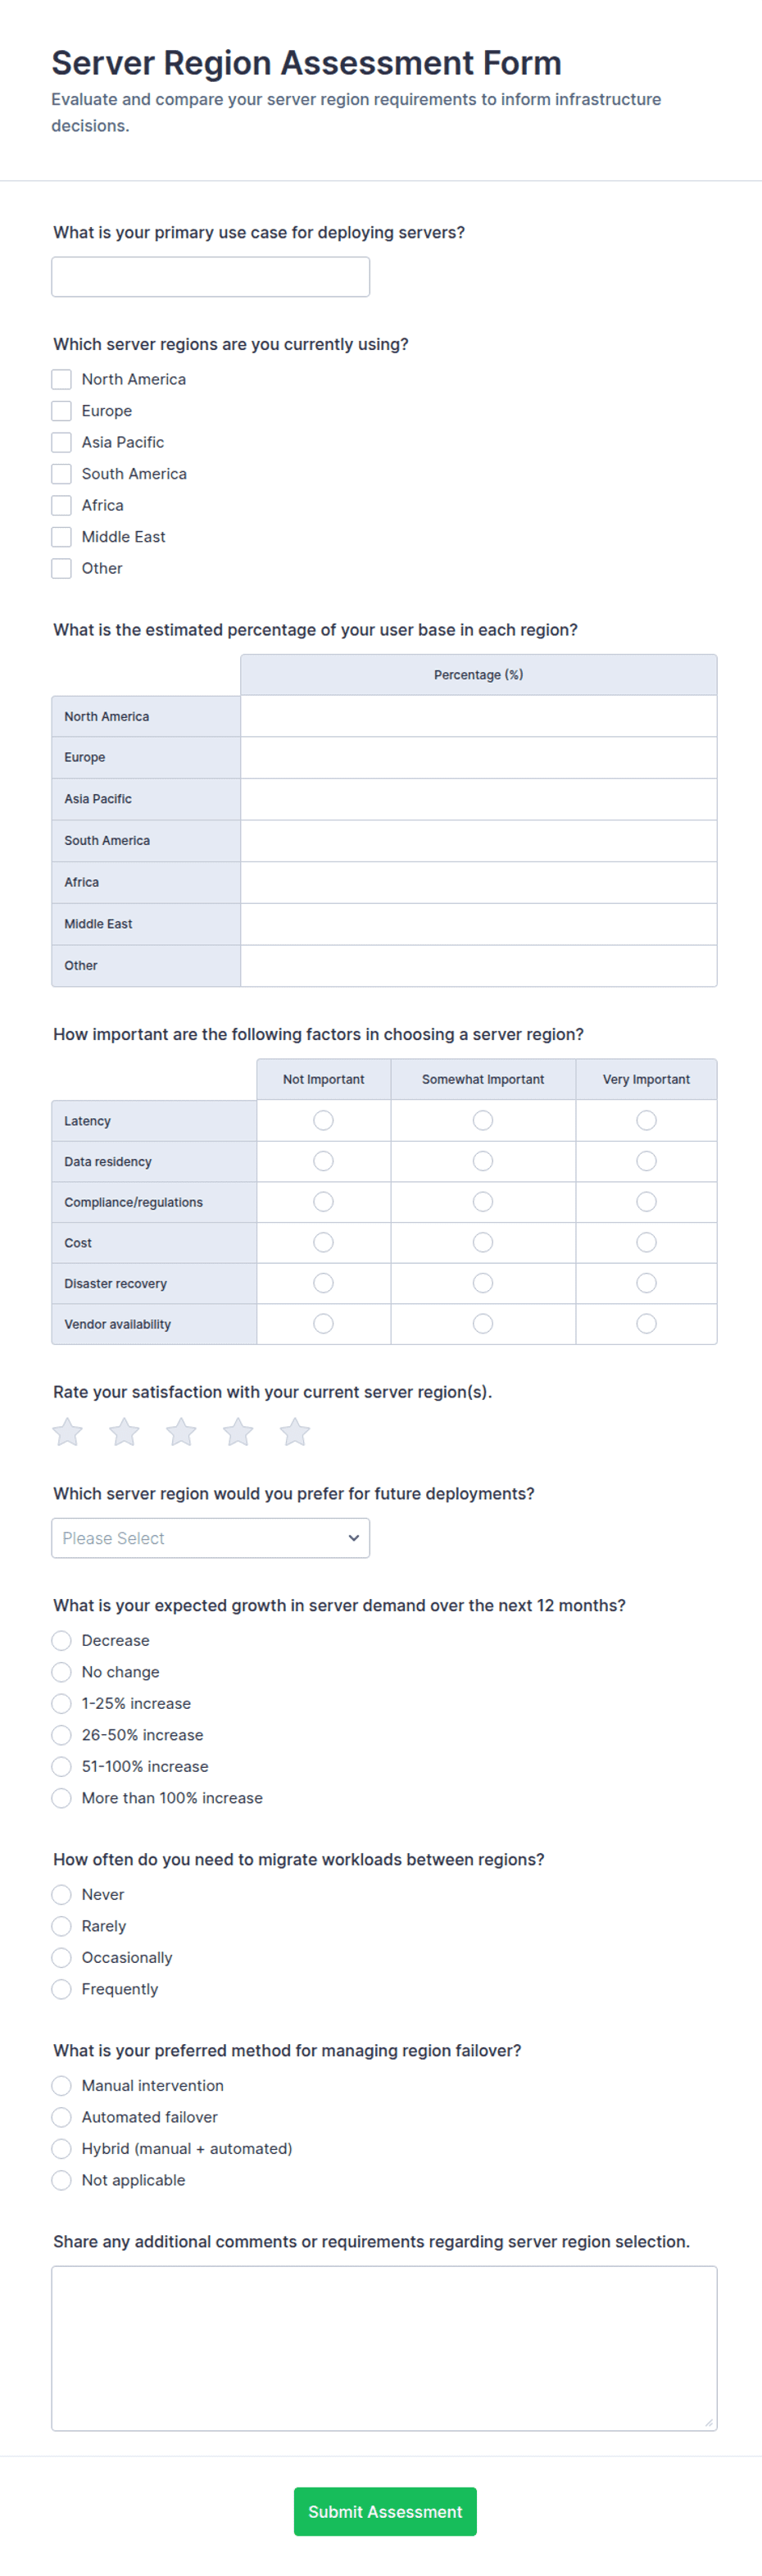Tick the Asia Pacific checkbox
The width and height of the screenshot is (762, 2576).
click(61, 442)
